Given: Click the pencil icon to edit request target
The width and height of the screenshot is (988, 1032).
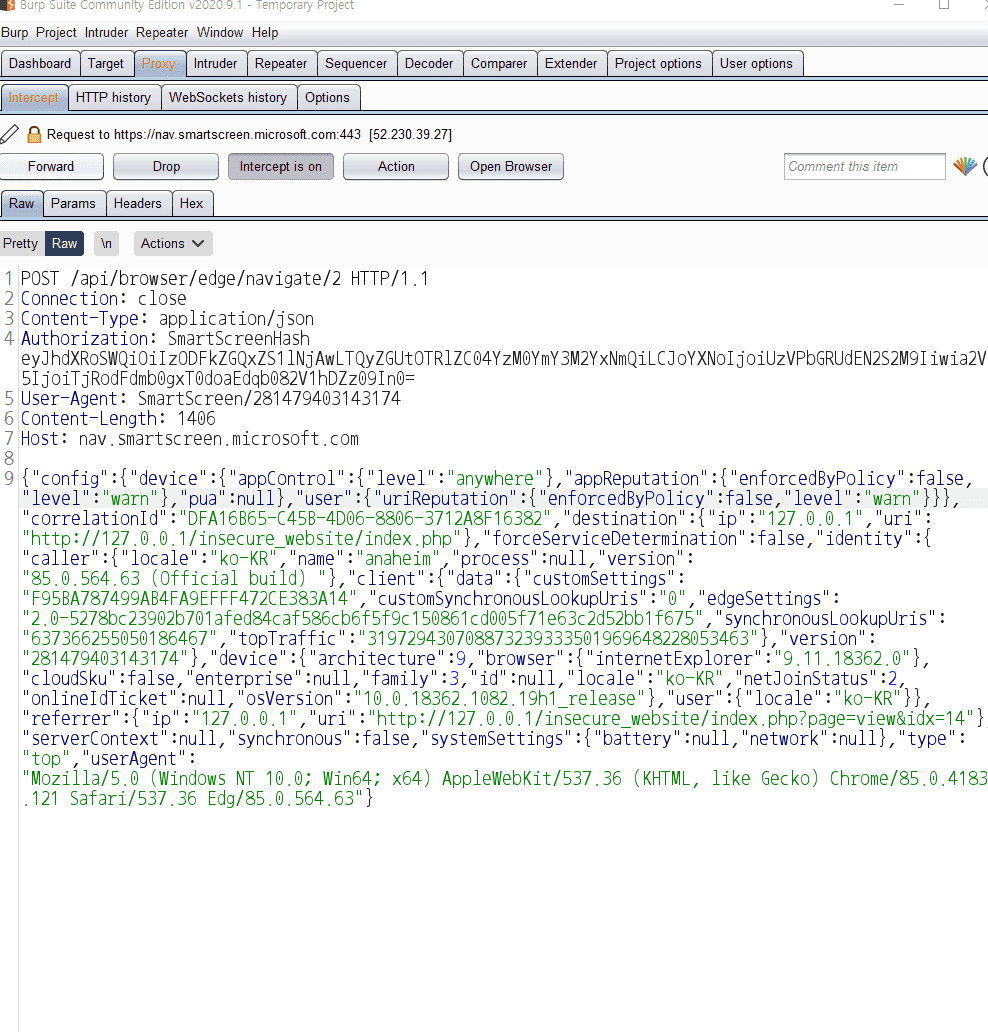Looking at the screenshot, I should click(9, 134).
